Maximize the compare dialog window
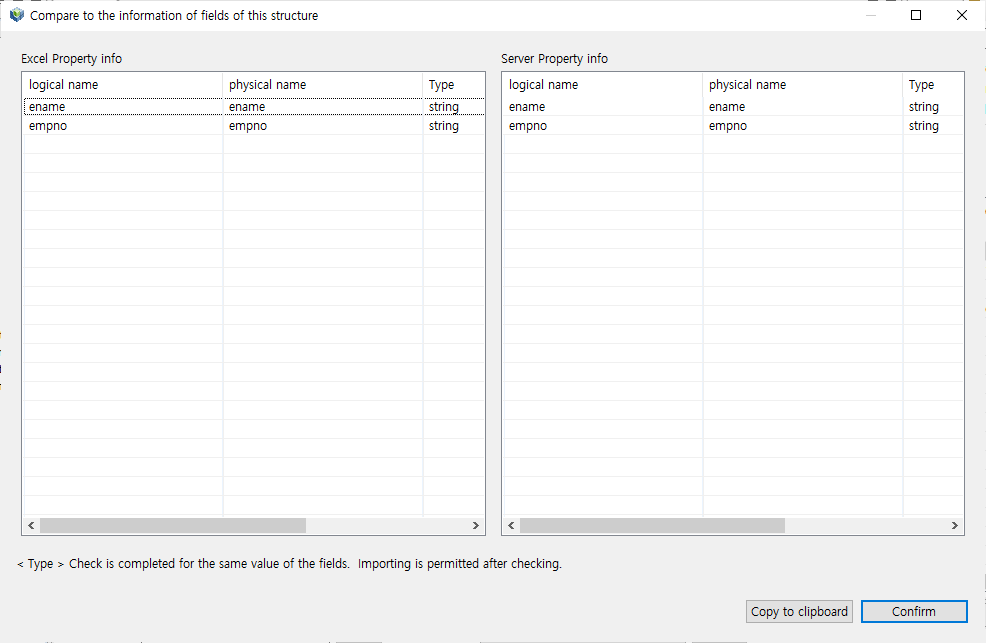The width and height of the screenshot is (986, 643). click(x=916, y=15)
